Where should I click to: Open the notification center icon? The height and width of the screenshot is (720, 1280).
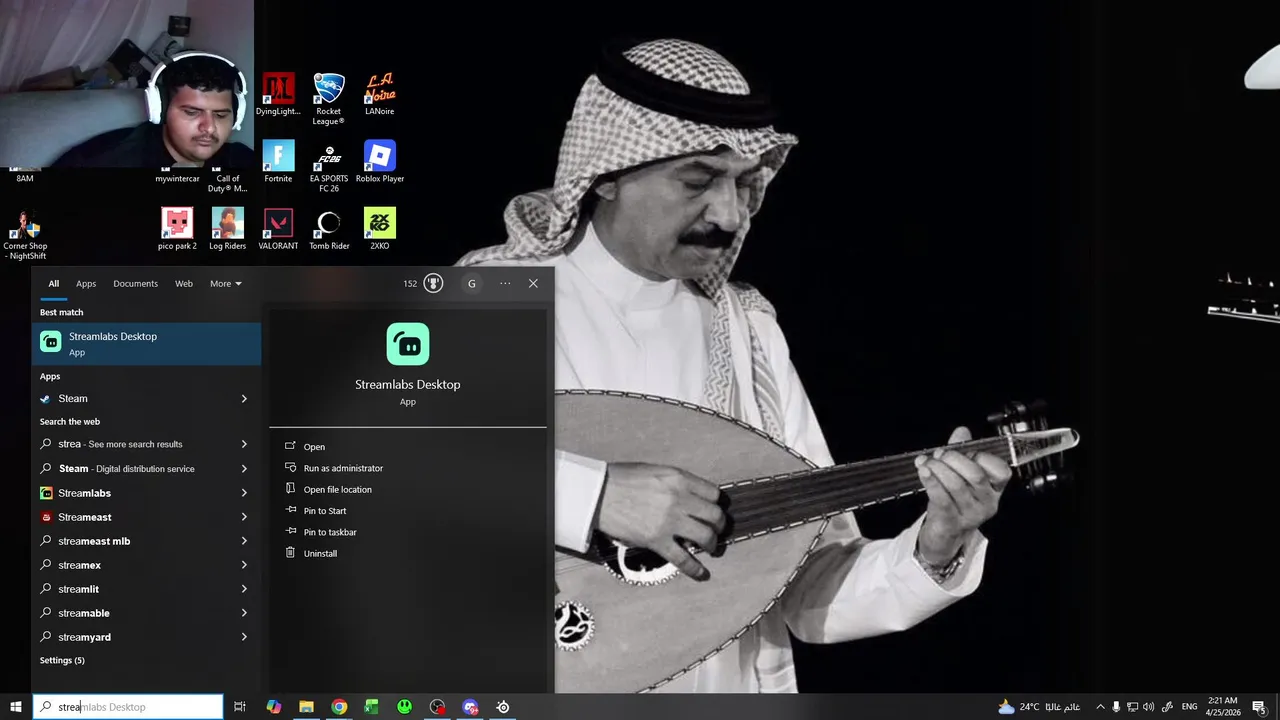(1260, 707)
